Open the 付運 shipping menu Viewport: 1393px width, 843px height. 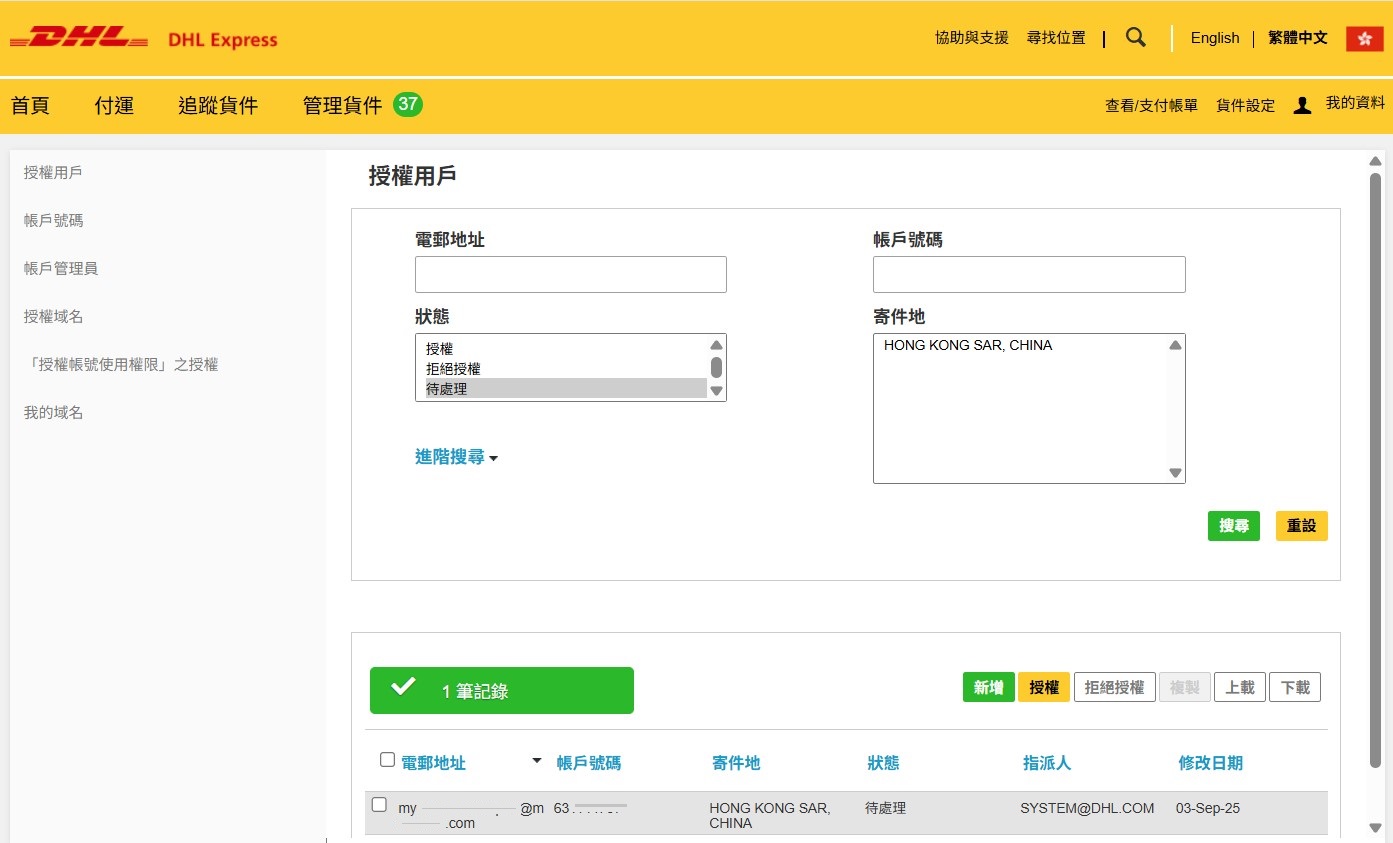tap(114, 105)
